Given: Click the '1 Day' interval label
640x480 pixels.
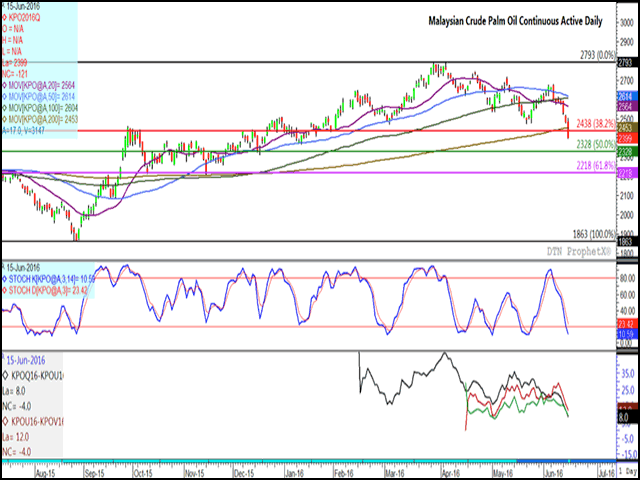Looking at the screenshot, I should [x=627, y=472].
